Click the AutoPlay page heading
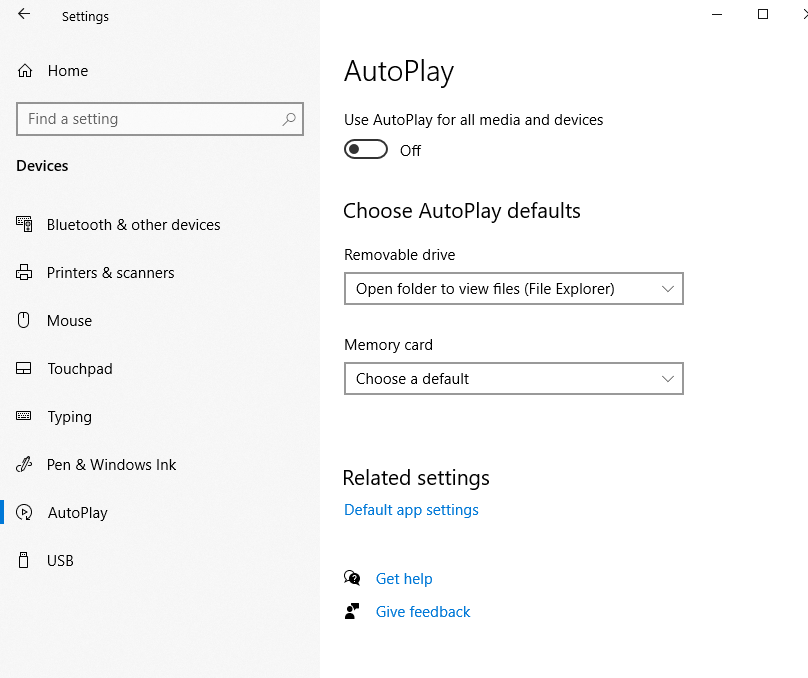The height and width of the screenshot is (678, 808). tap(399, 72)
